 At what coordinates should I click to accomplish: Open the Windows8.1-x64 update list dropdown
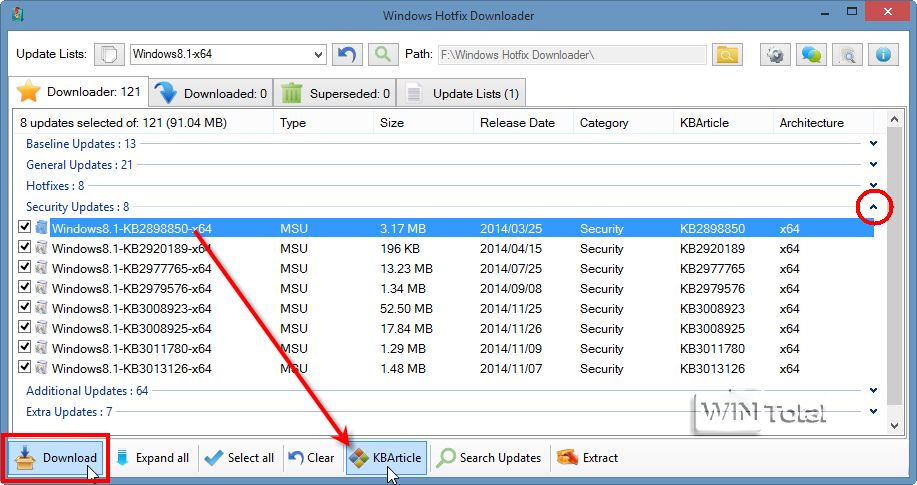318,55
